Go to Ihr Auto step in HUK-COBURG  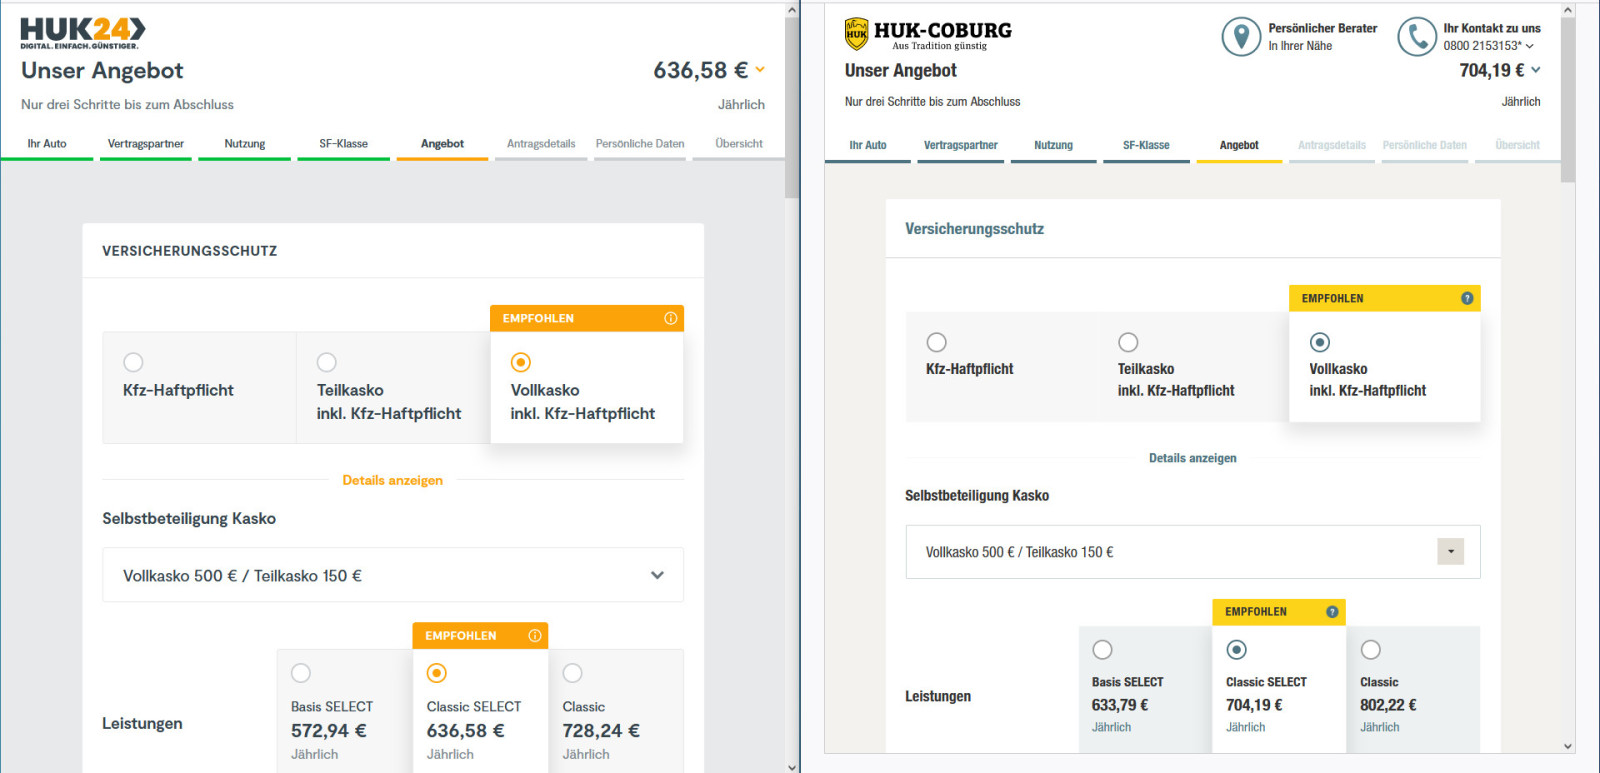tap(868, 145)
